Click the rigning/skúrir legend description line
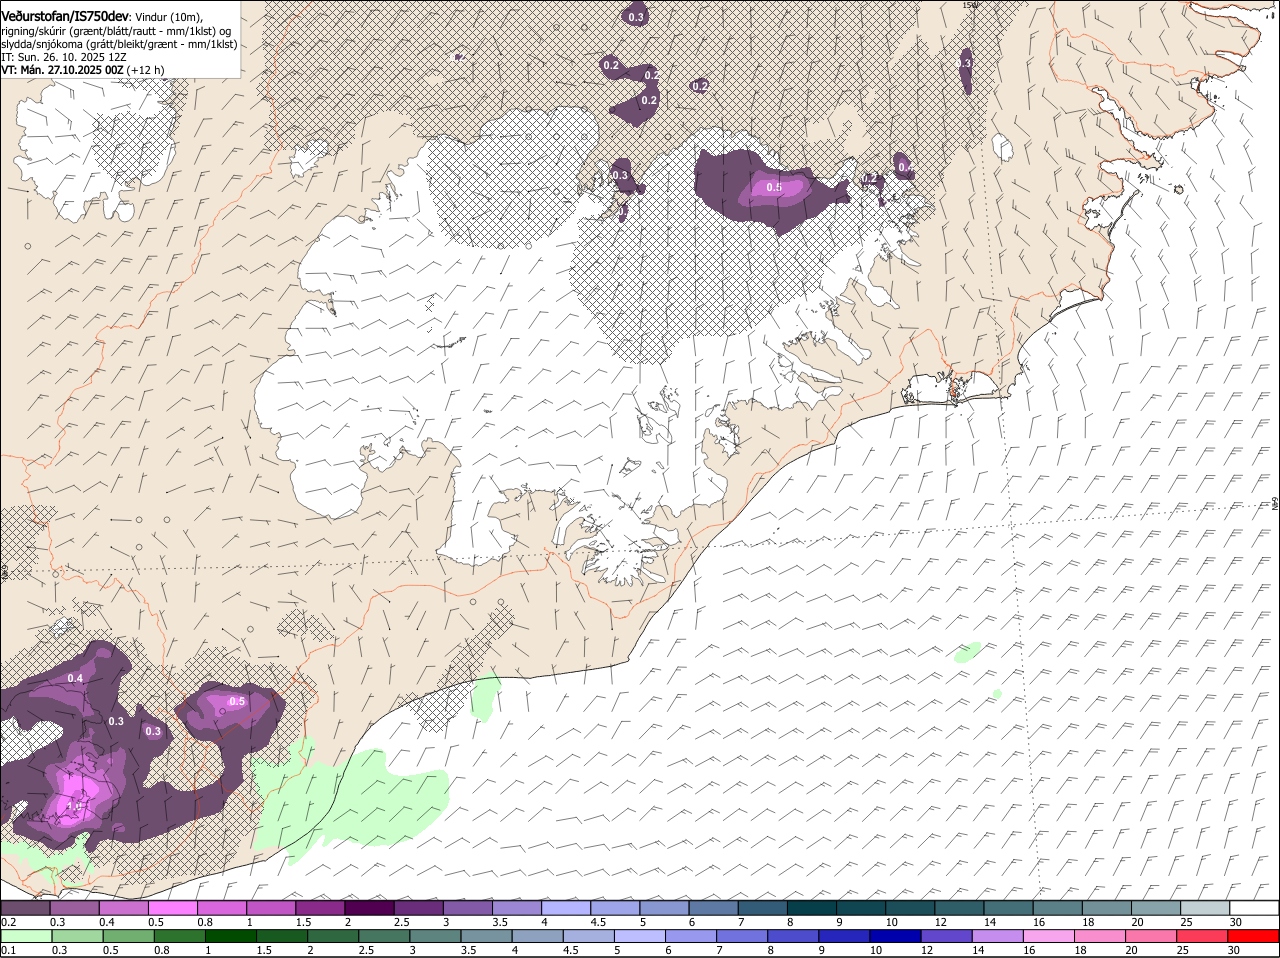1280x958 pixels. coord(116,31)
